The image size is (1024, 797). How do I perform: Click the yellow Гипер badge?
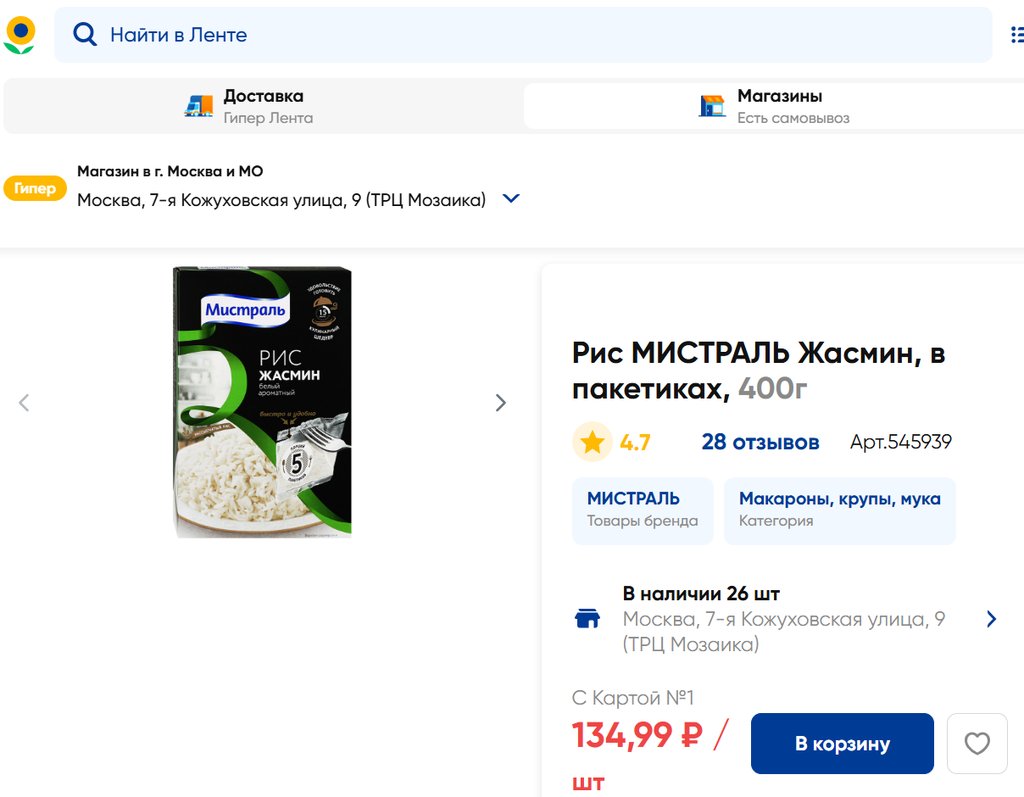35,188
